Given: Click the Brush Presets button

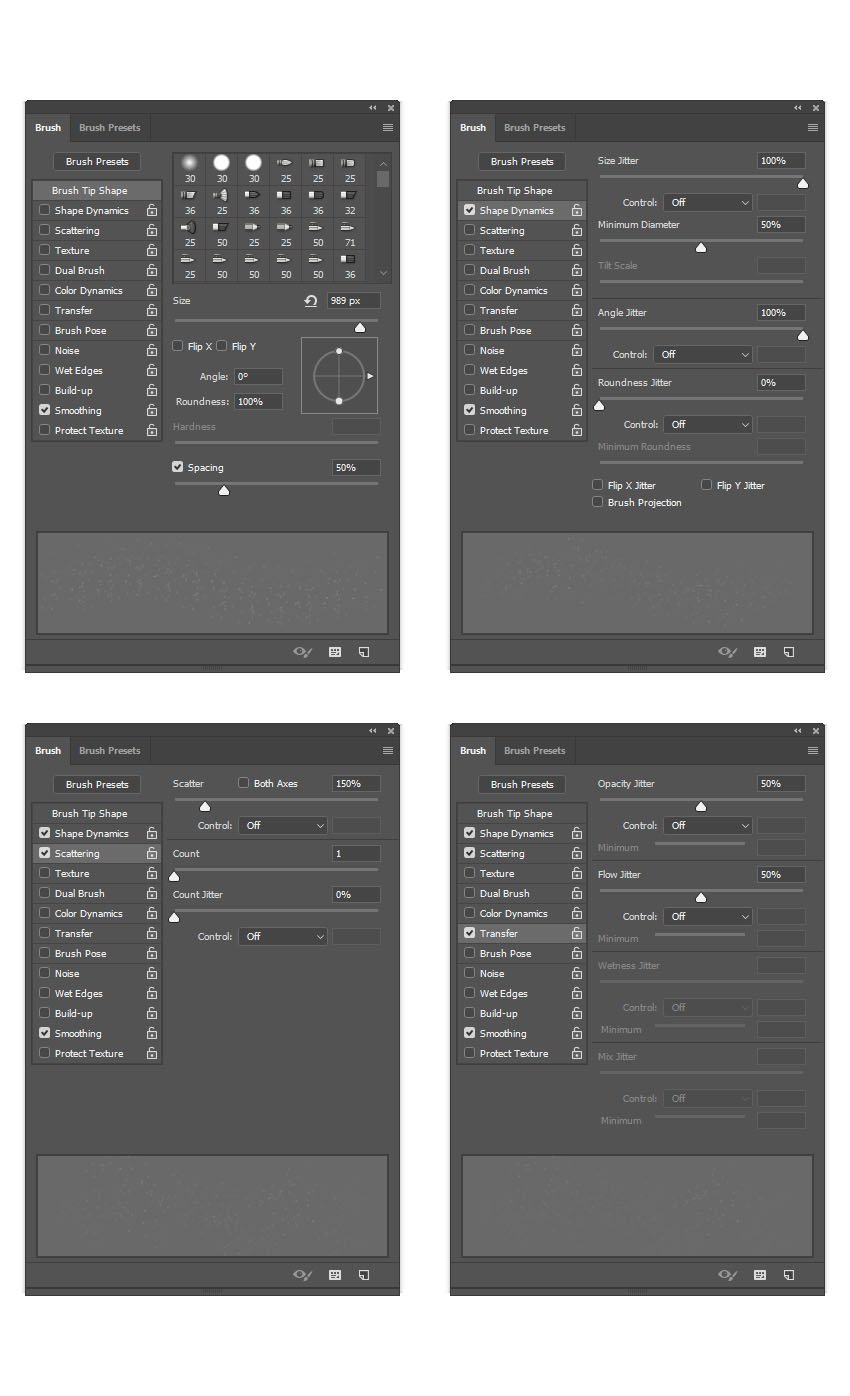Looking at the screenshot, I should 96,161.
